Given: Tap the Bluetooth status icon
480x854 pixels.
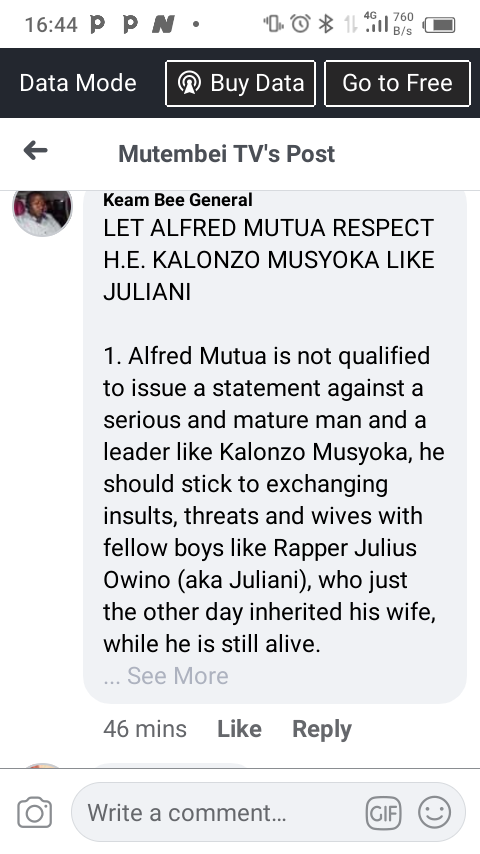Looking at the screenshot, I should tap(326, 24).
